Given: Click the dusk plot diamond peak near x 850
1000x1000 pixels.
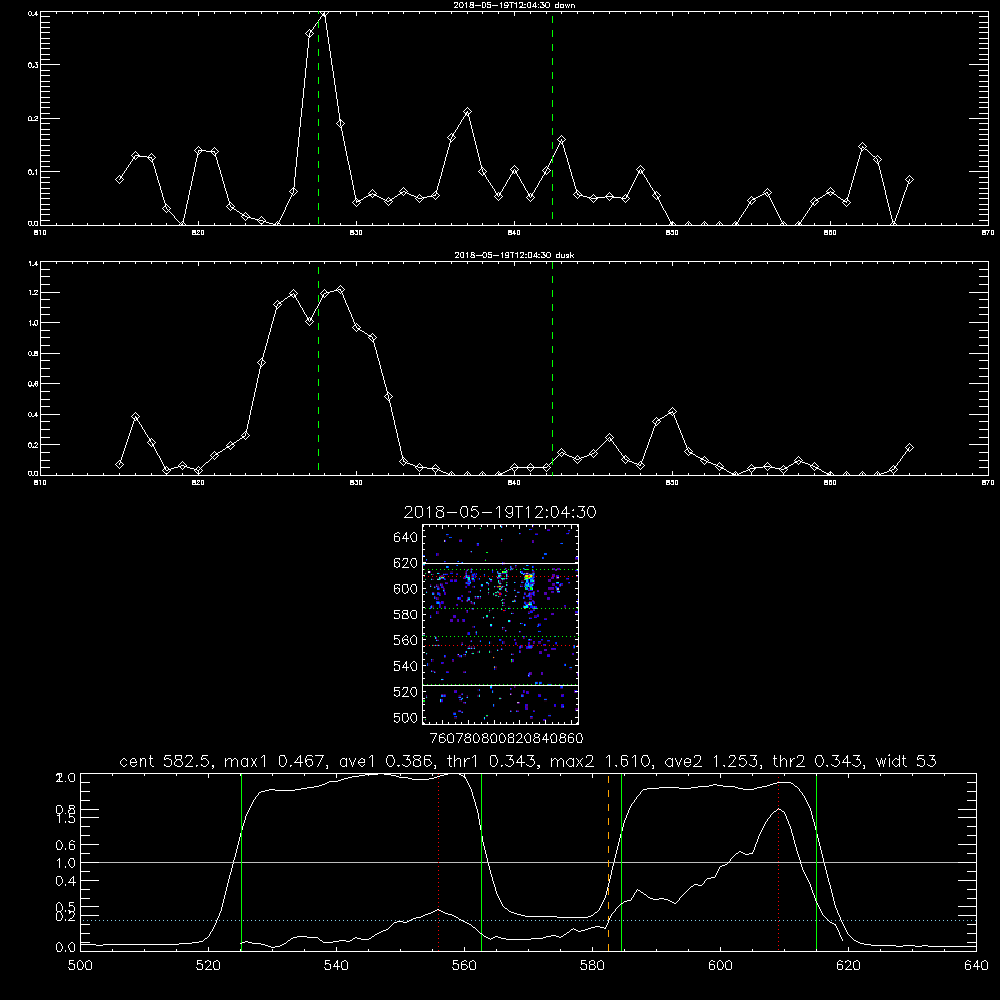Looking at the screenshot, I should point(672,412).
